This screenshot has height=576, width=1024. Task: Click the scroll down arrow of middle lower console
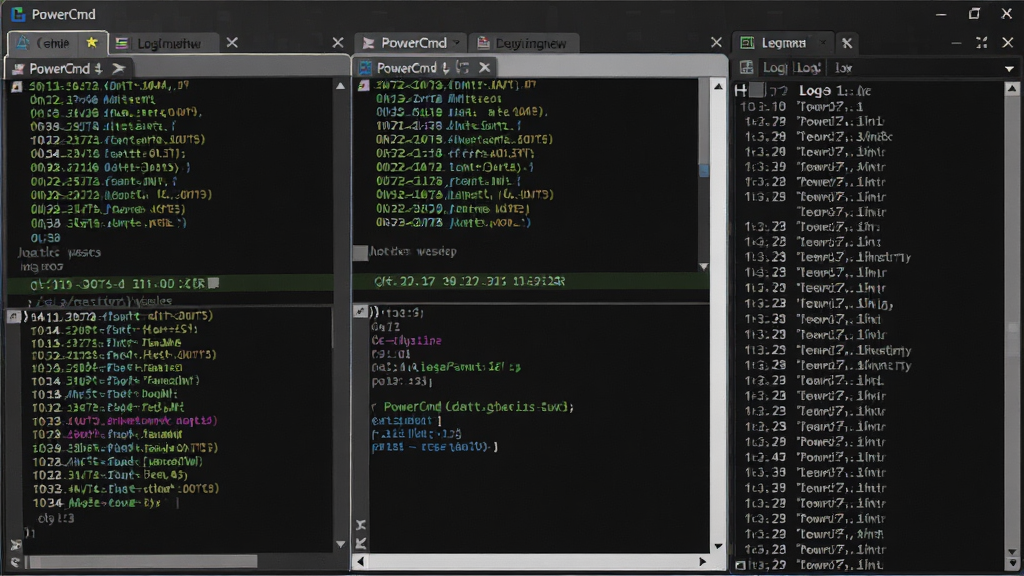718,546
